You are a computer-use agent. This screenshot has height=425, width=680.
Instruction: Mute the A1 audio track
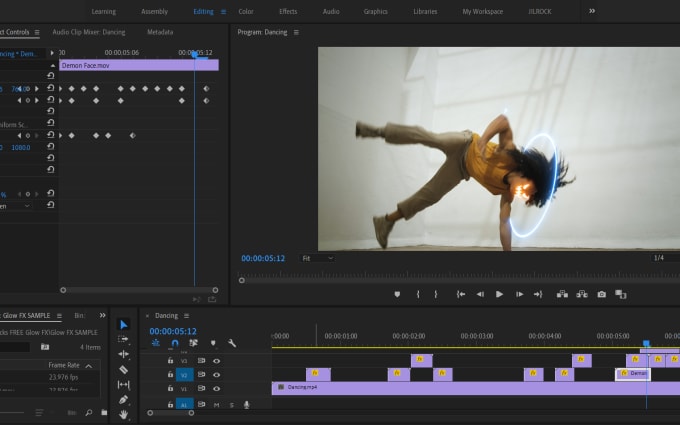(x=216, y=405)
